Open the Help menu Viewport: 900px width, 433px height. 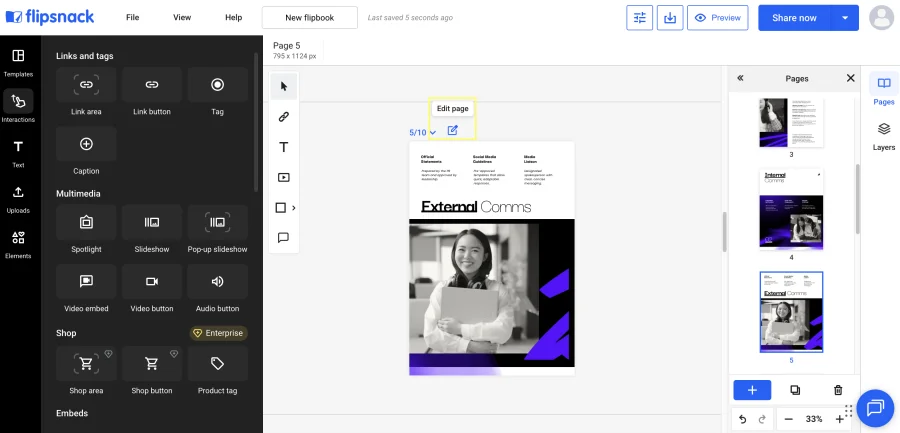coord(234,18)
